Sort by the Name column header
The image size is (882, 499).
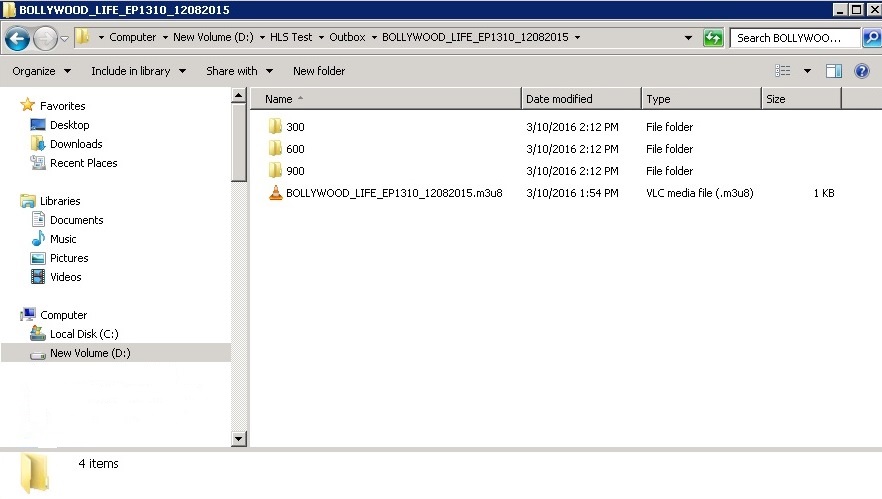point(386,99)
